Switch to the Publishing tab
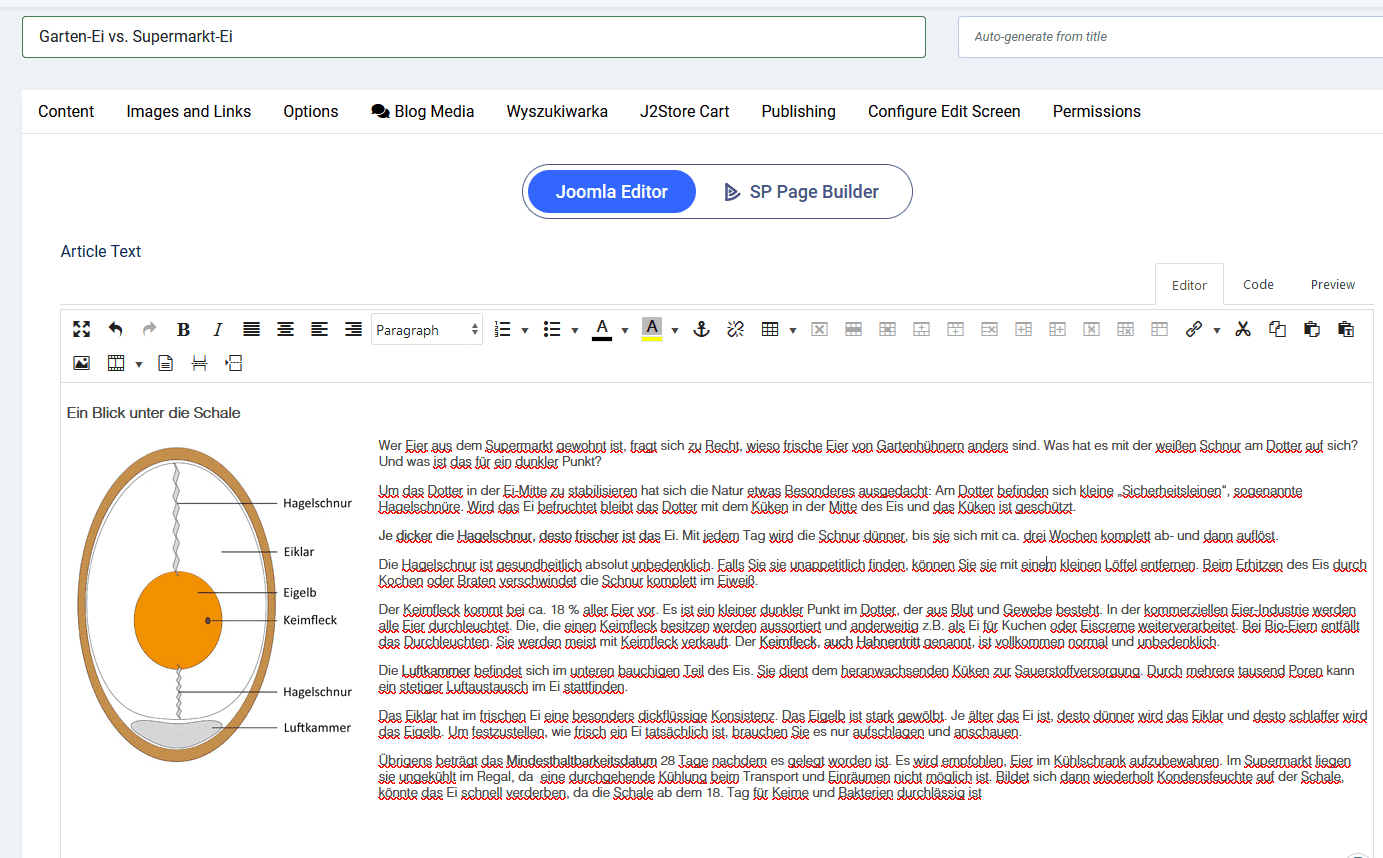 click(798, 111)
